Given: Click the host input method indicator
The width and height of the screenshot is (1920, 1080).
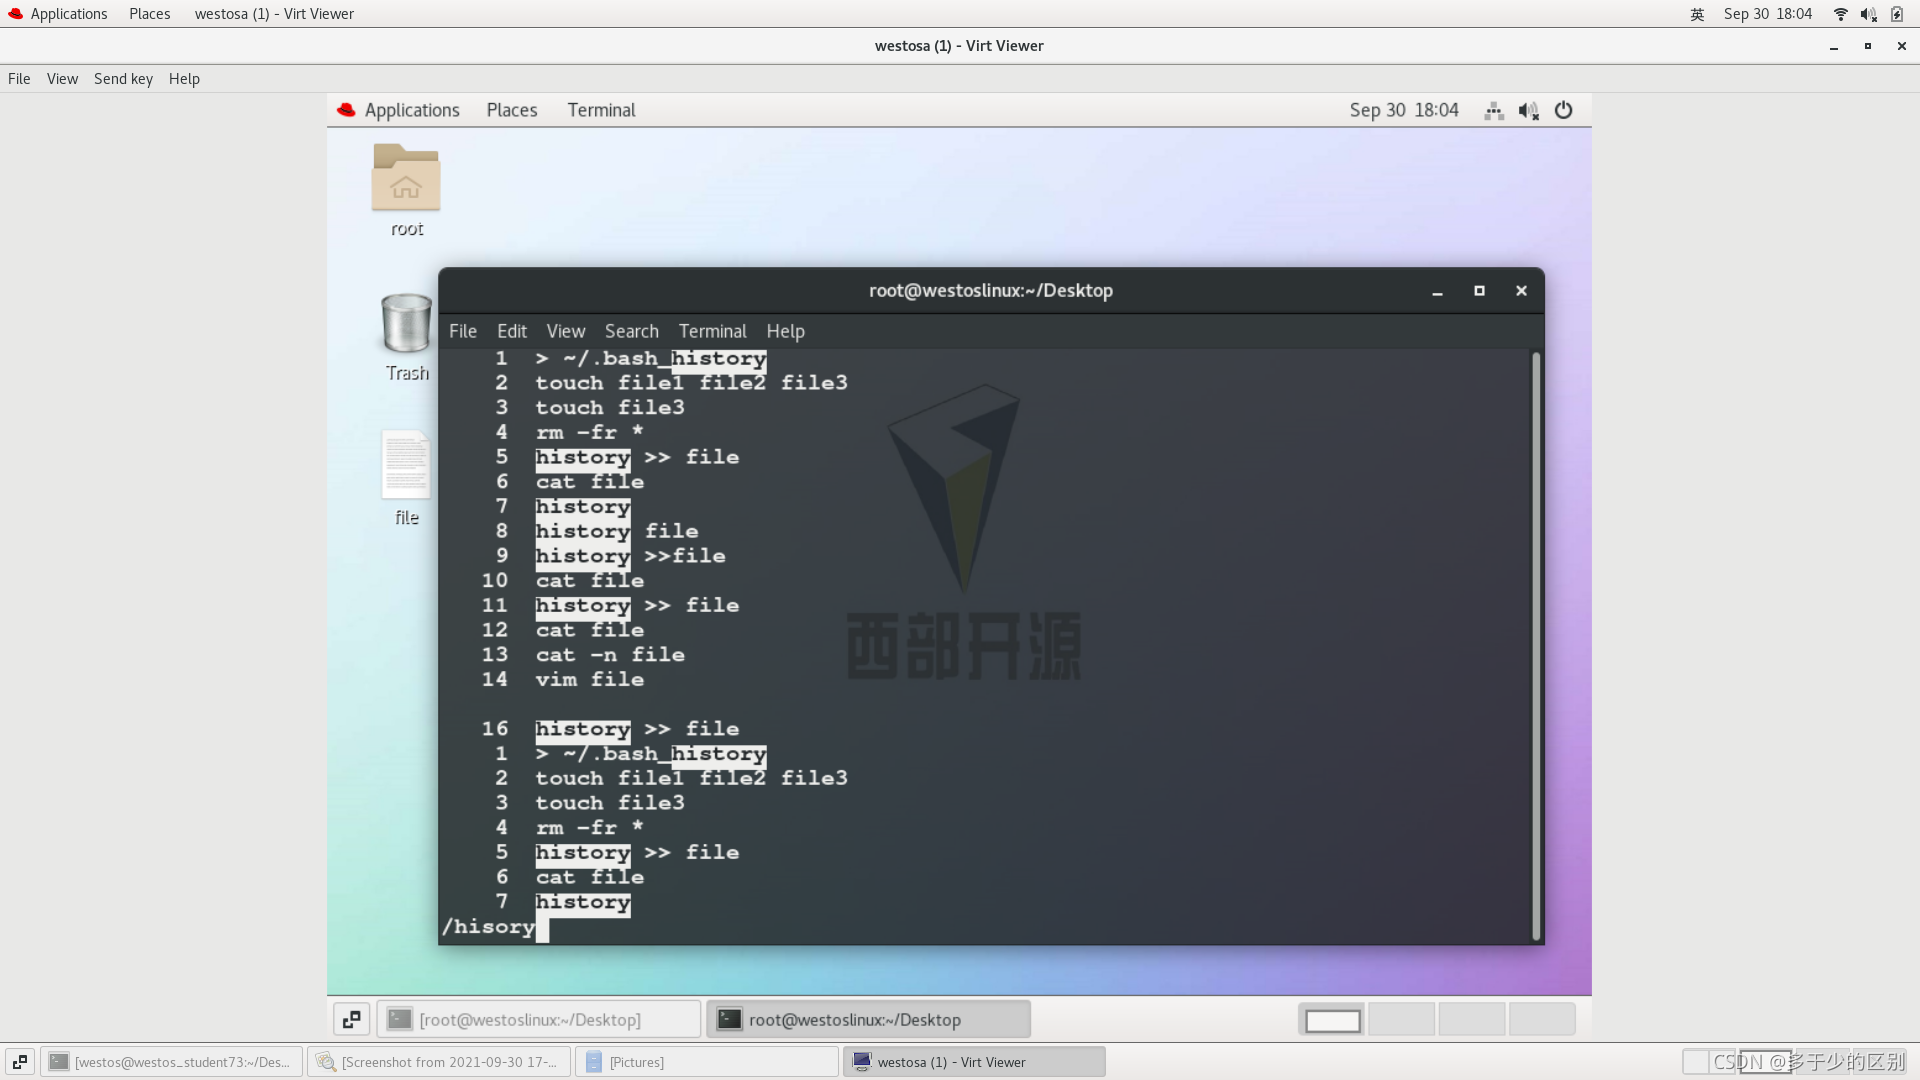Looking at the screenshot, I should (1697, 14).
